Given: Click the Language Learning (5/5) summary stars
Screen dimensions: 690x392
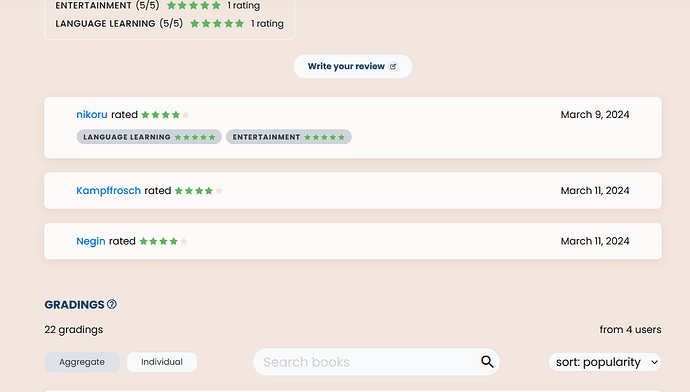Looking at the screenshot, I should [x=217, y=23].
